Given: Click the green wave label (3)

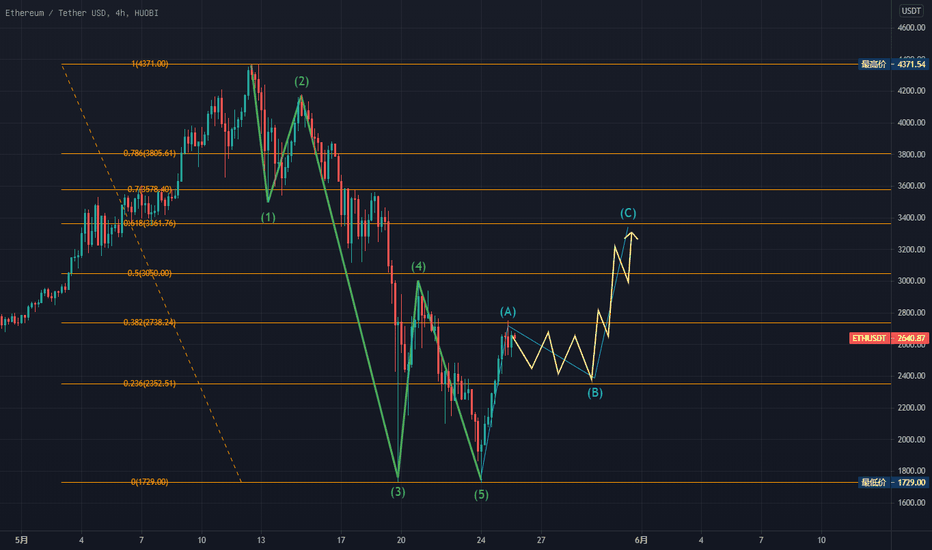Looking at the screenshot, I should 398,492.
